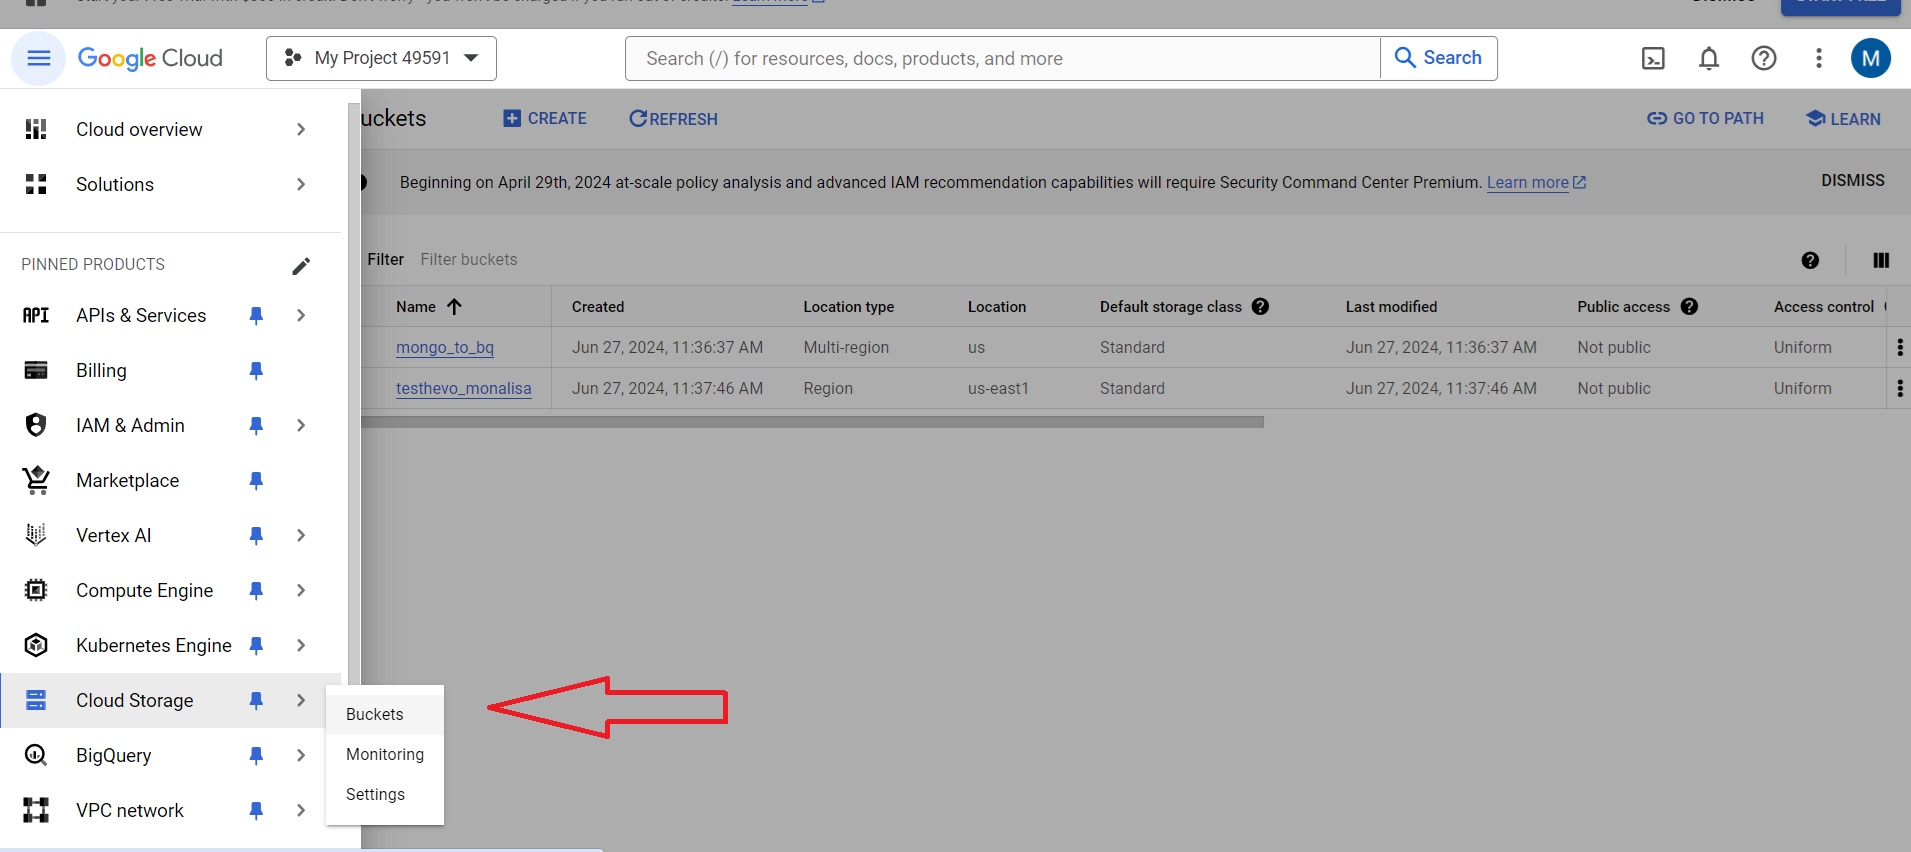Open Cloud Storage menu item
This screenshot has height=852, width=1911.
point(170,700)
